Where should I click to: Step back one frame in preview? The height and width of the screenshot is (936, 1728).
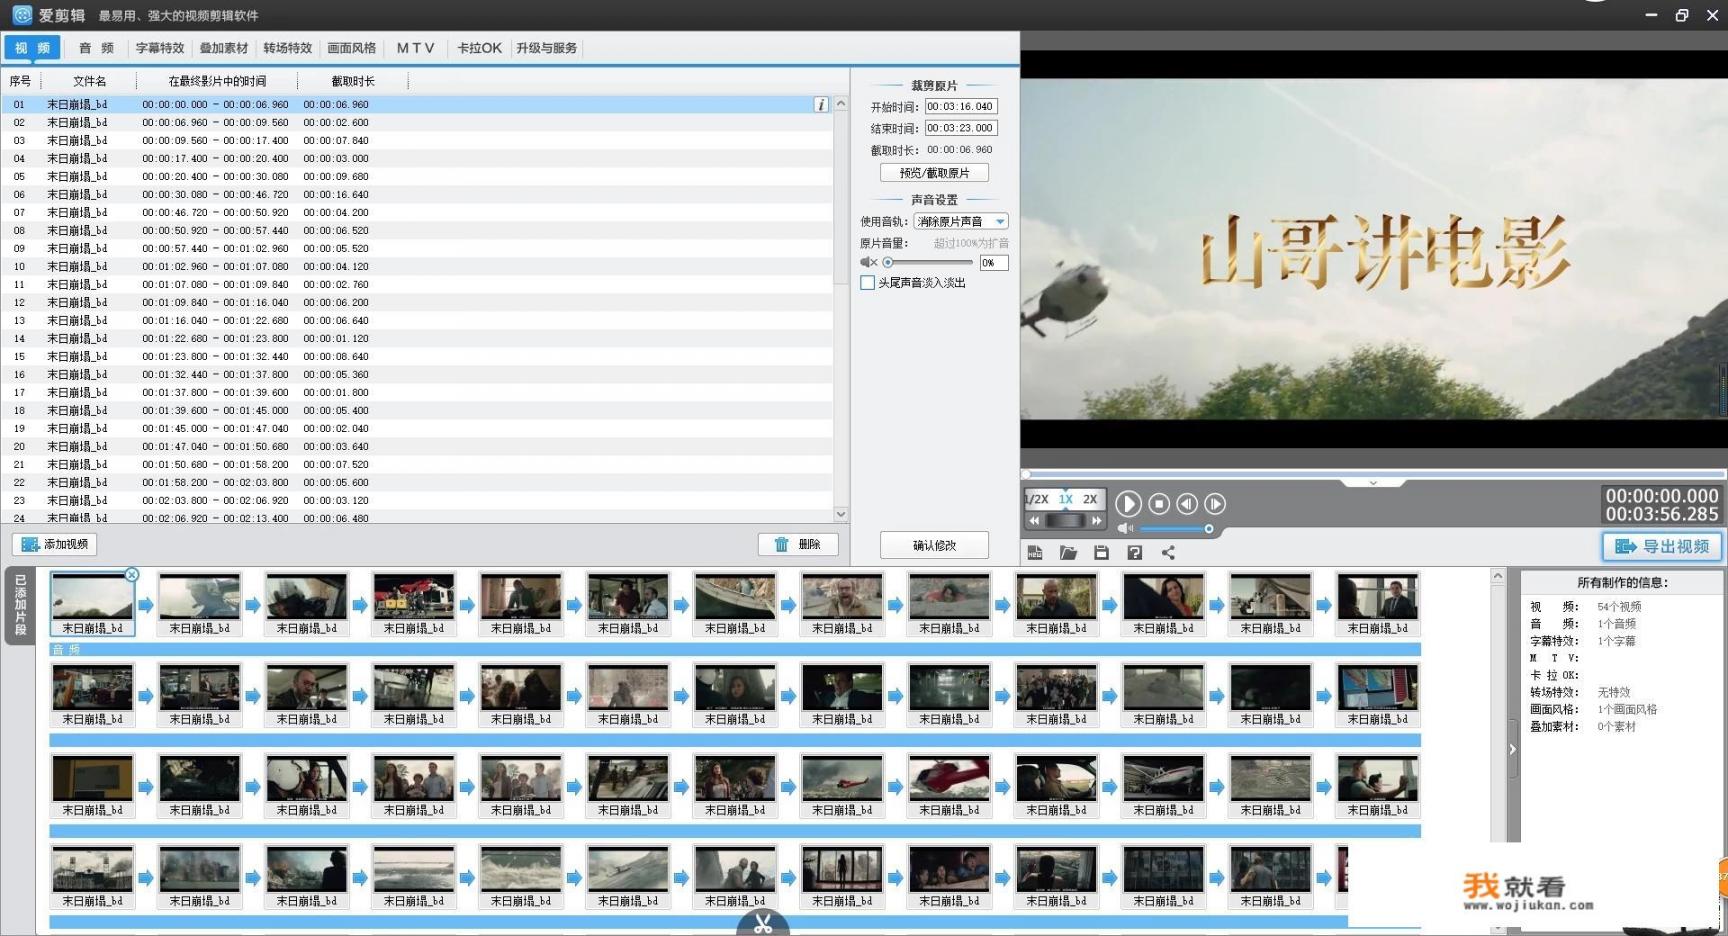coord(1187,504)
